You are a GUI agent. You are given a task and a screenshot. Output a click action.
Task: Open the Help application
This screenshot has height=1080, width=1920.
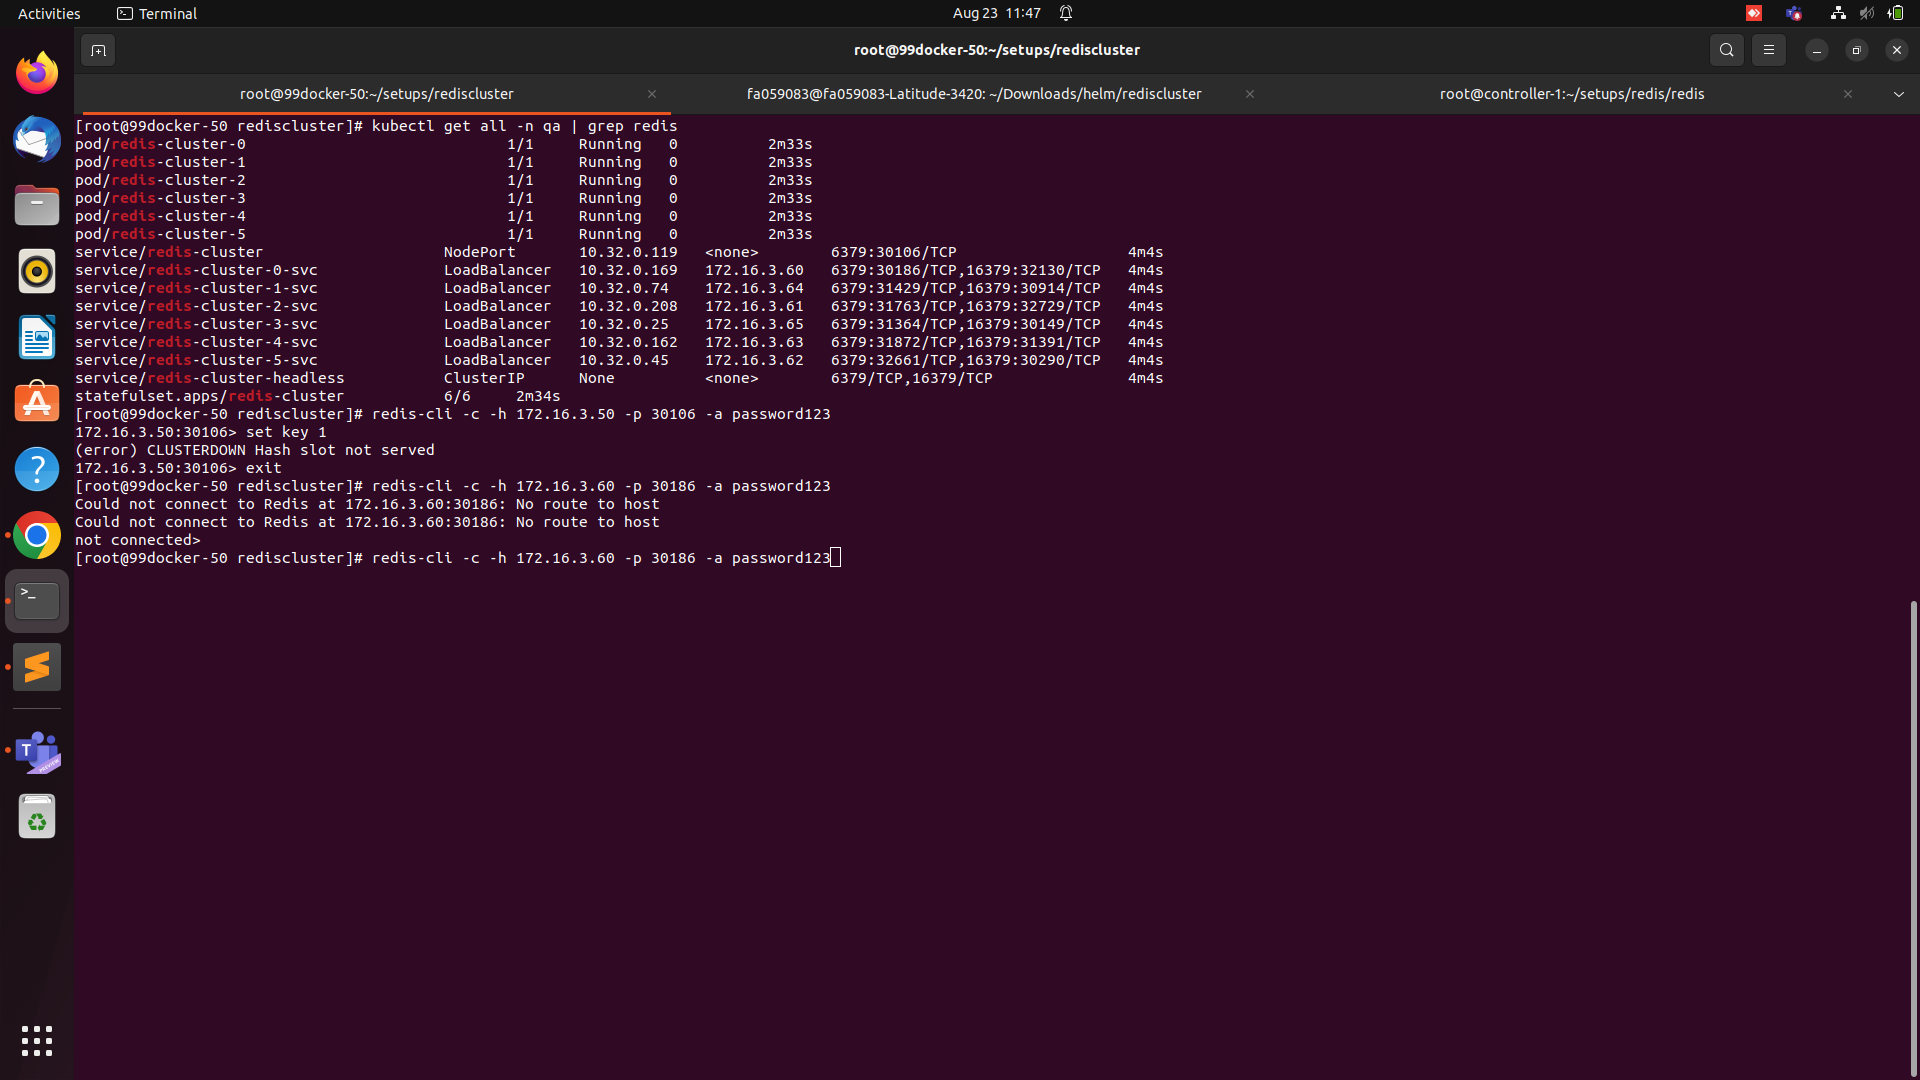(x=36, y=468)
